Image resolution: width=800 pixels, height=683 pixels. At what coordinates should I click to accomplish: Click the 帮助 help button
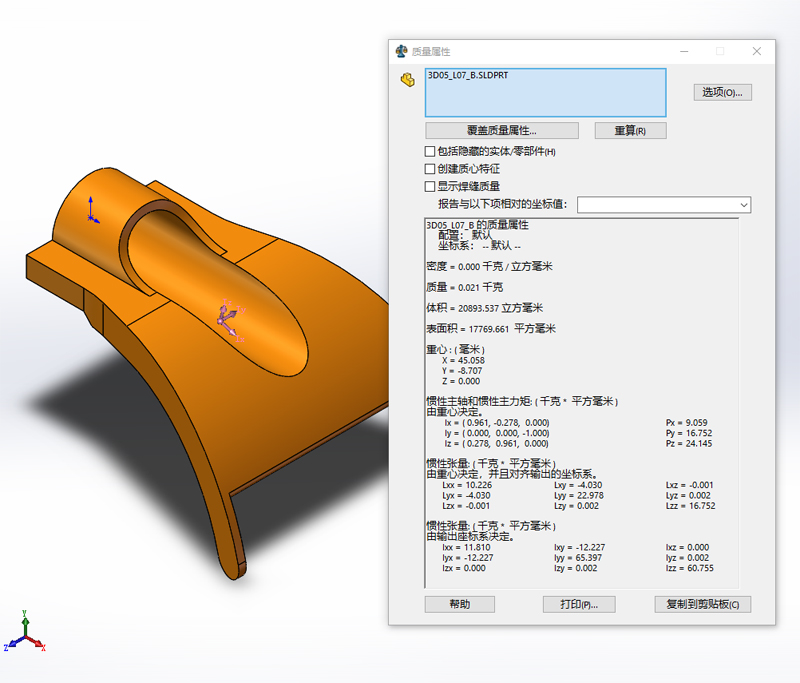coord(459,604)
